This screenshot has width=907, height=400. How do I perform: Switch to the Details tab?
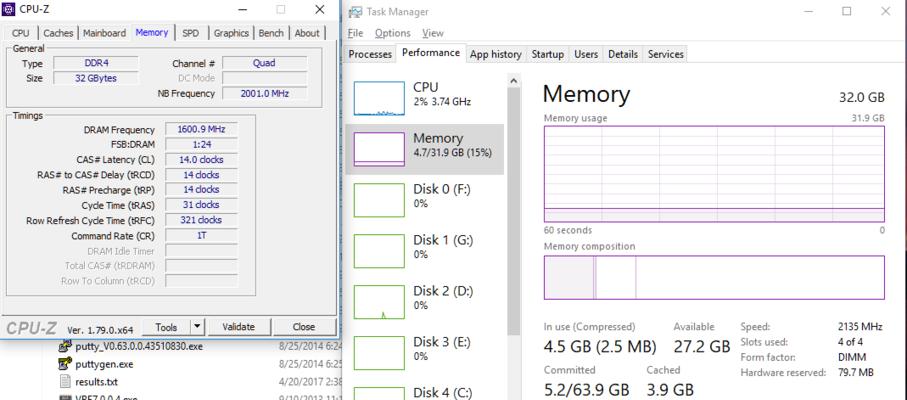tap(623, 54)
